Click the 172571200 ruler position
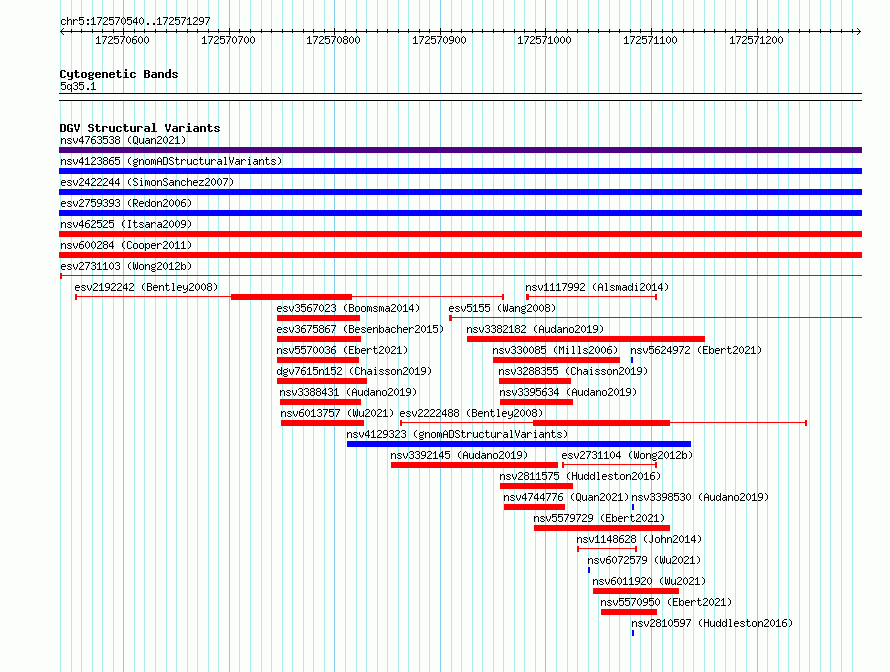890x672 pixels. tap(756, 40)
